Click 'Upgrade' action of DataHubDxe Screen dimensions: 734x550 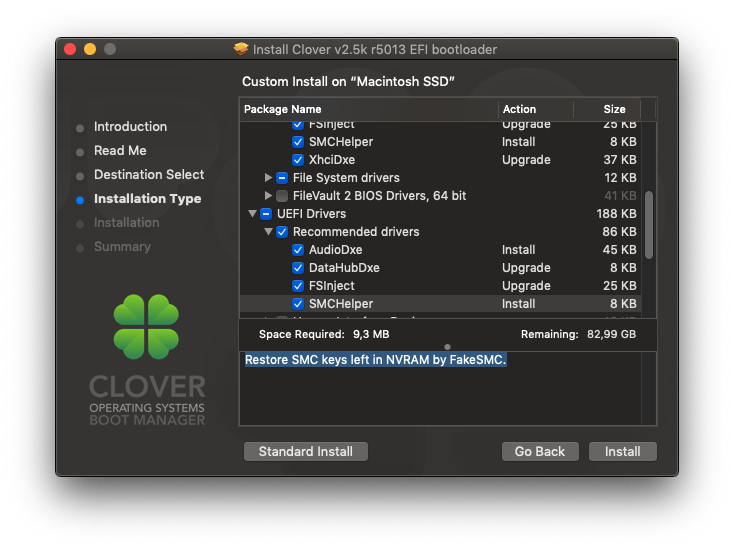(x=526, y=268)
